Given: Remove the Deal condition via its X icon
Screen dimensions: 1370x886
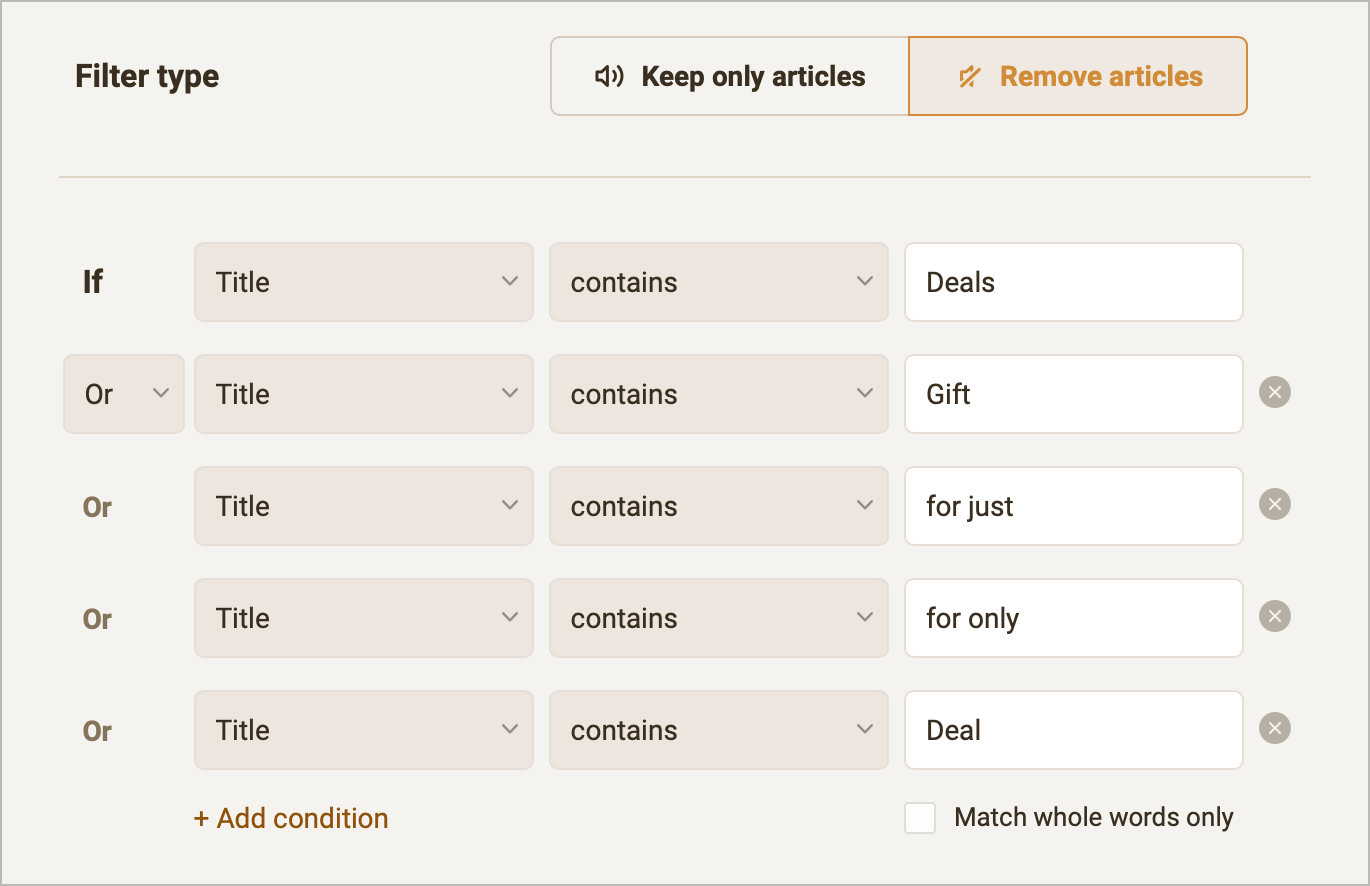Looking at the screenshot, I should (1274, 728).
